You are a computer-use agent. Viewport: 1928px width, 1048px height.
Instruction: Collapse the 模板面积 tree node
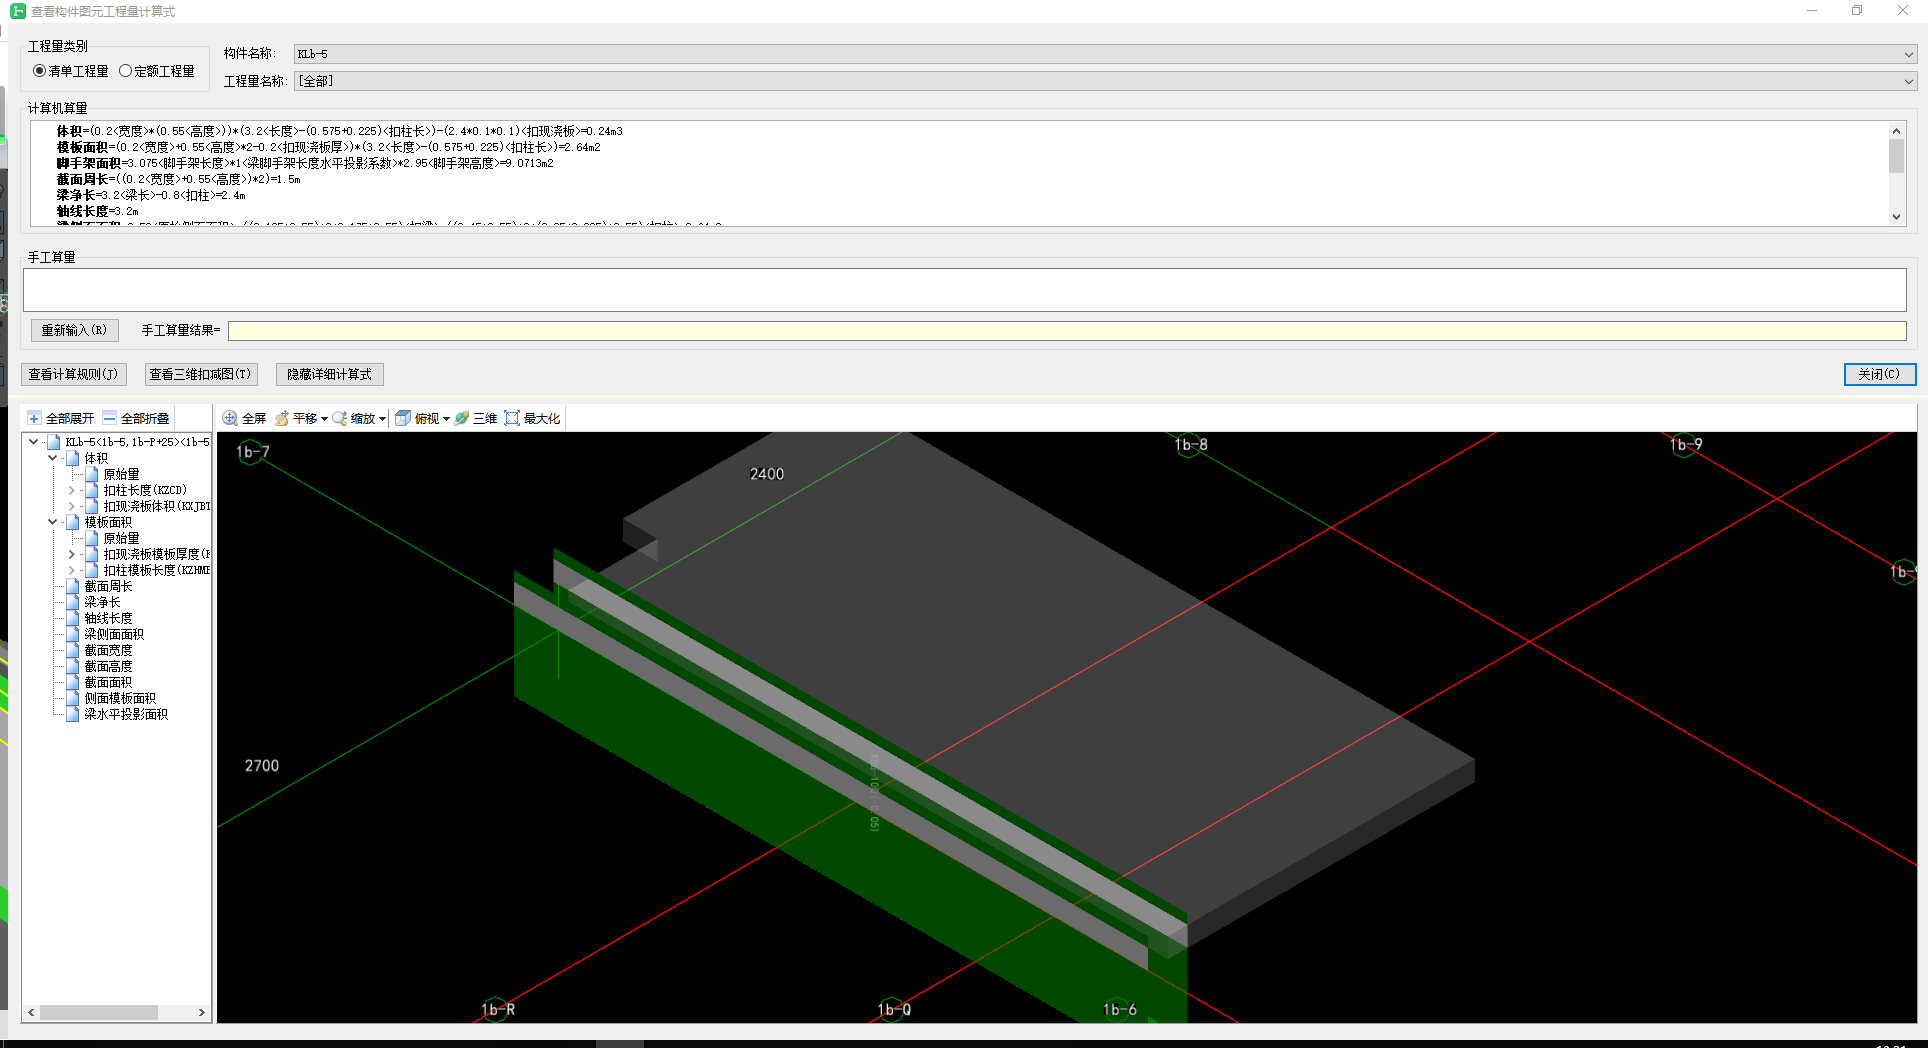click(x=53, y=521)
